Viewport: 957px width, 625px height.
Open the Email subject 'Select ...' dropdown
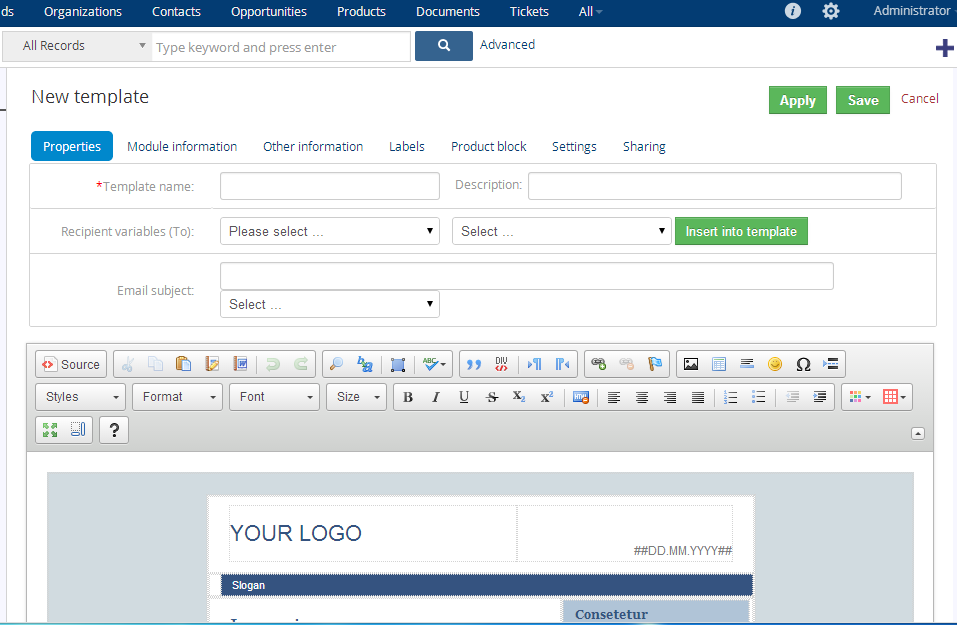(330, 304)
